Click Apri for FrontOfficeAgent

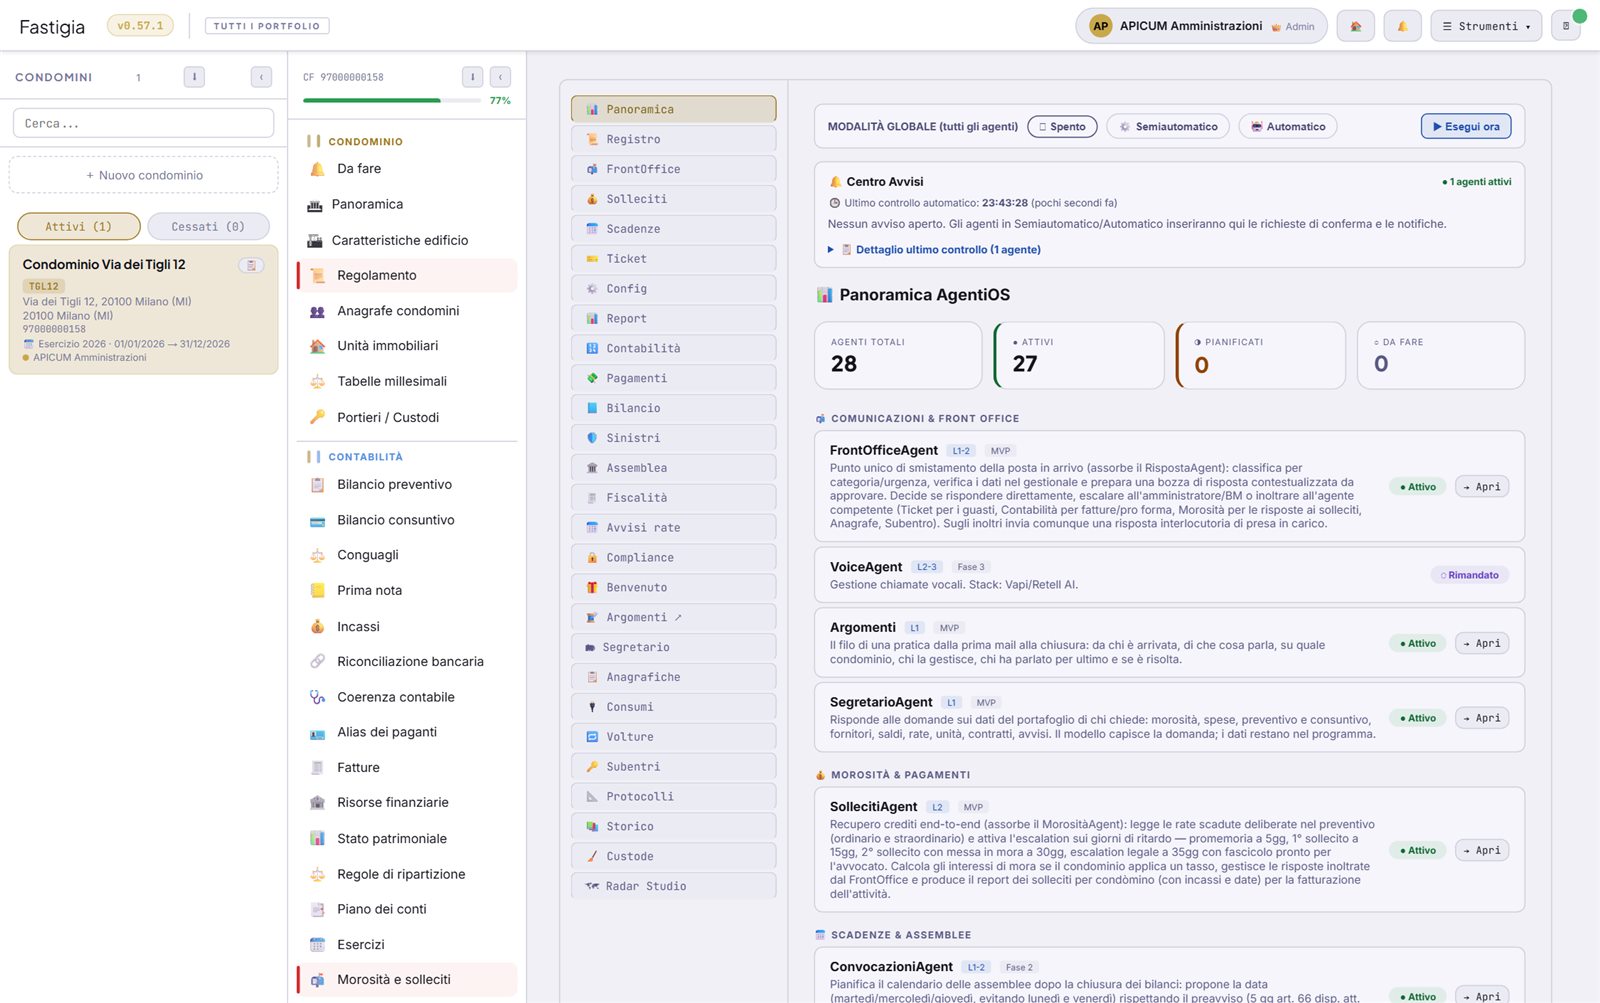tap(1482, 487)
